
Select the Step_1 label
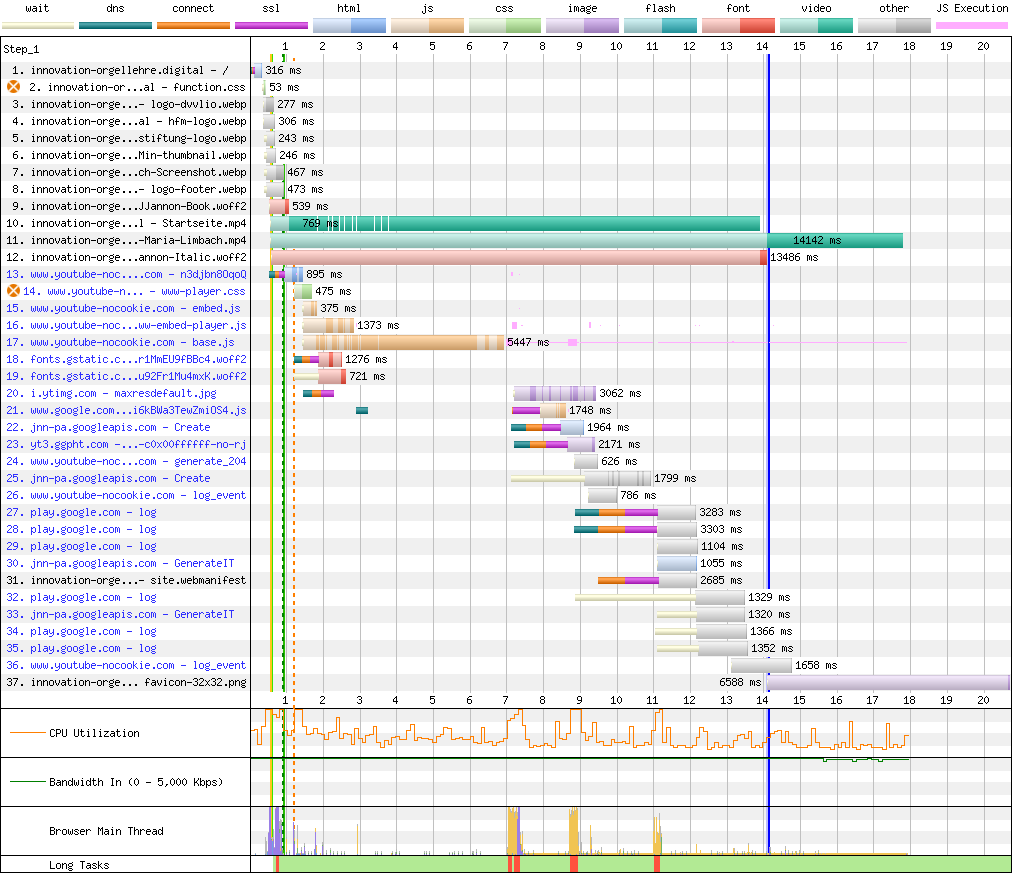21,49
